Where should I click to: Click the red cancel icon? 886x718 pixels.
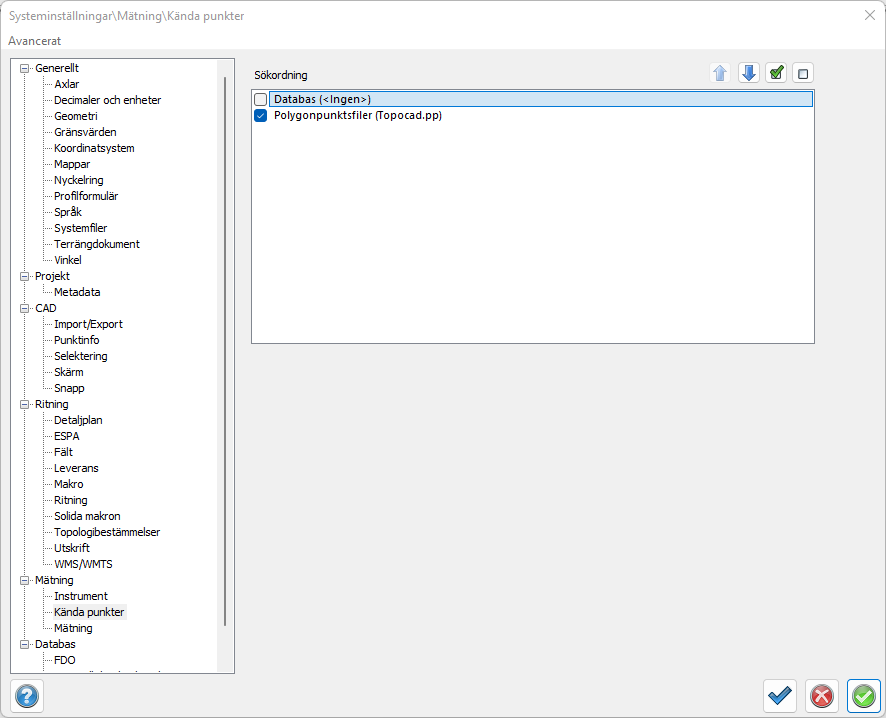coord(821,695)
